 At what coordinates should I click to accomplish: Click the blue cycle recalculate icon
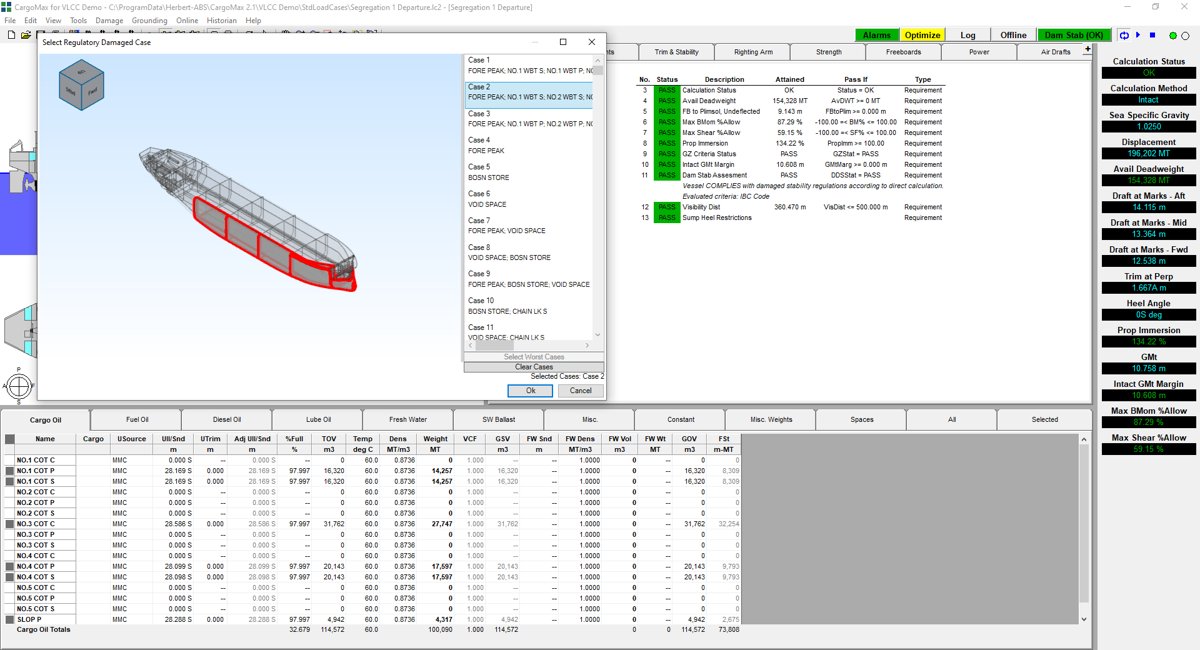tap(1124, 35)
